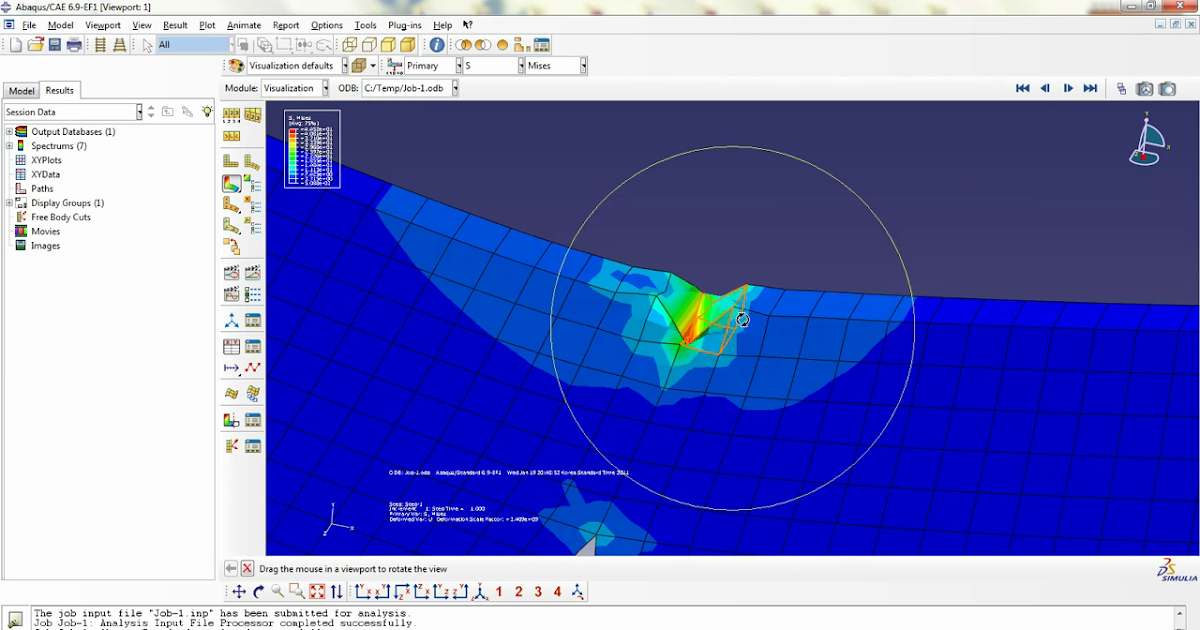Click the last-frame playback button
Image resolution: width=1200 pixels, height=630 pixels.
[x=1090, y=88]
